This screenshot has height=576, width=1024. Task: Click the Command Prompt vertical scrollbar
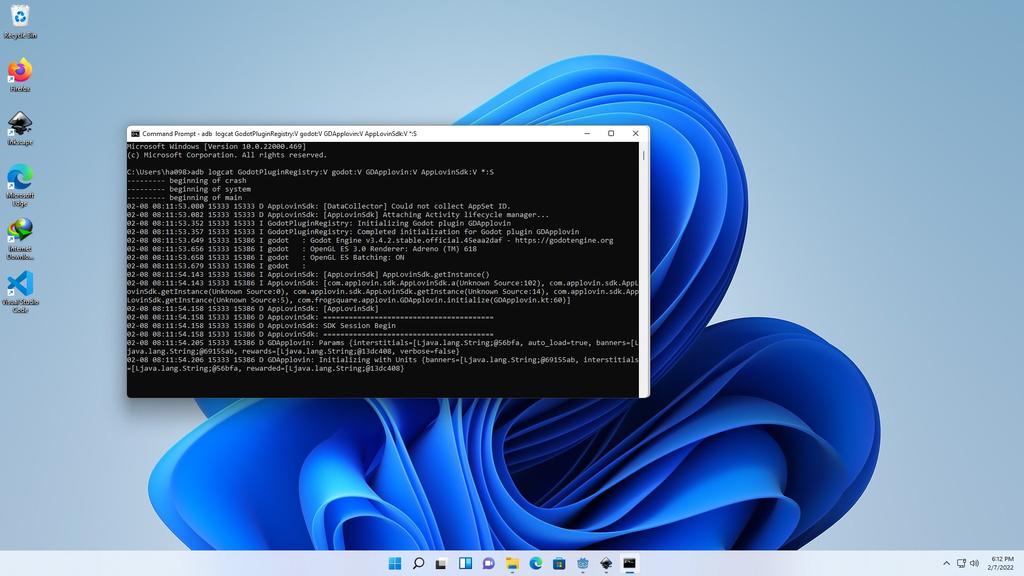[x=643, y=269]
